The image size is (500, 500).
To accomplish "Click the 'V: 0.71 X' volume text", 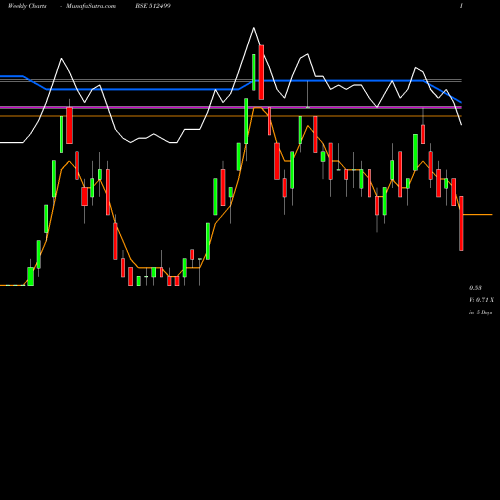I will click(481, 300).
